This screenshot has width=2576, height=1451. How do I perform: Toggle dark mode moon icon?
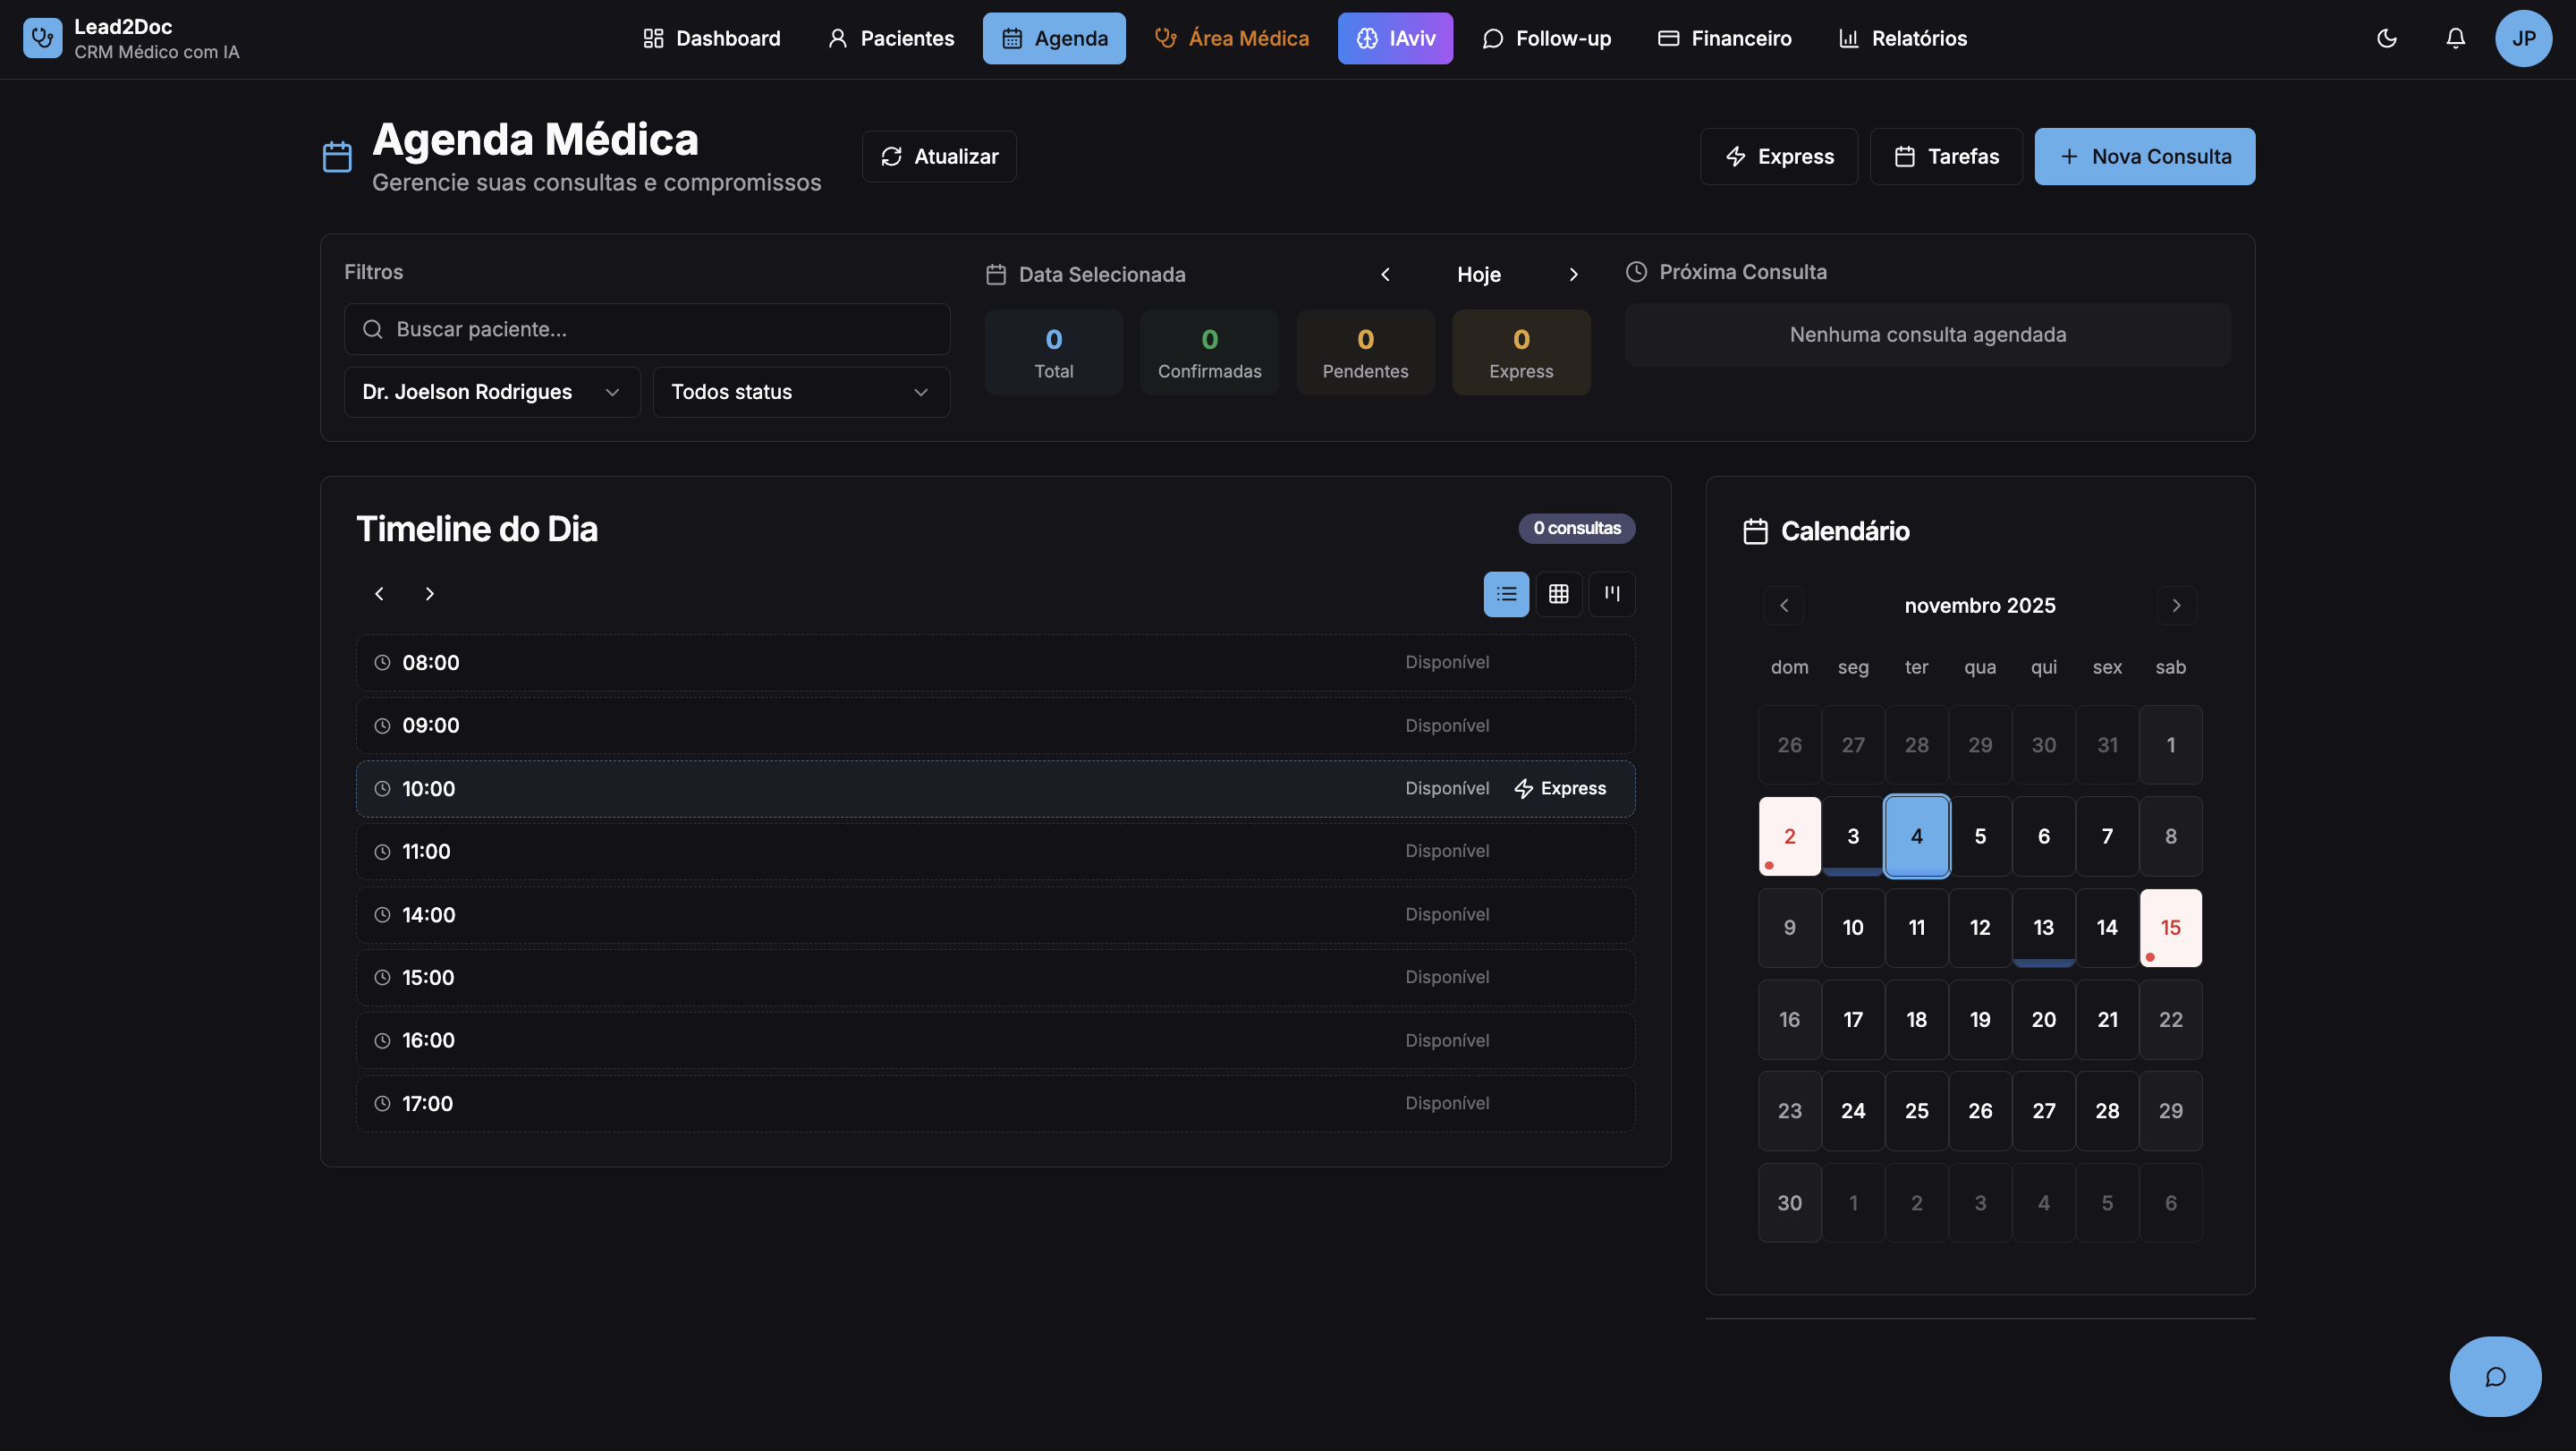point(2386,38)
